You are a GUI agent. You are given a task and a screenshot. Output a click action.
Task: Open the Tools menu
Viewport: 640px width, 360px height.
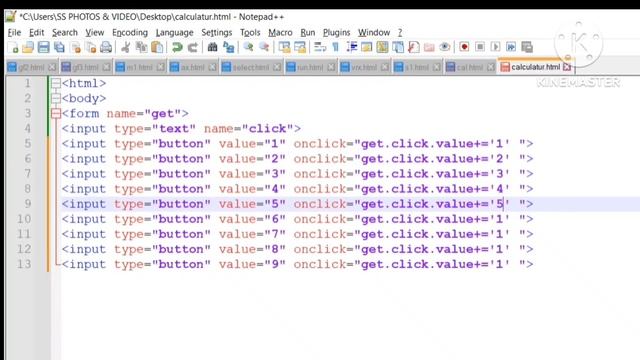tap(250, 33)
